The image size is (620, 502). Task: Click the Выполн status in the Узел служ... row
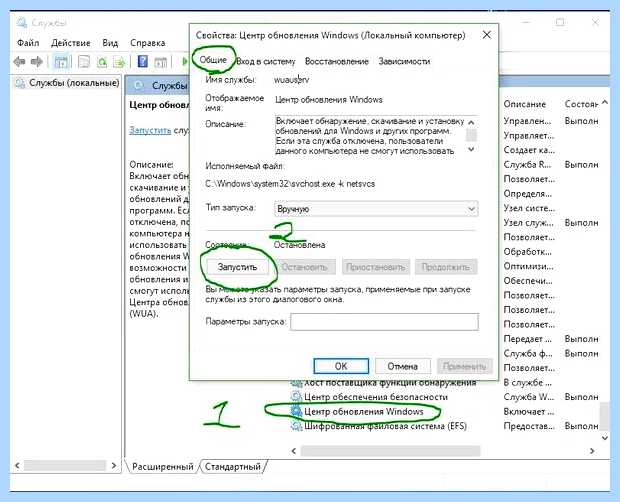pos(581,223)
